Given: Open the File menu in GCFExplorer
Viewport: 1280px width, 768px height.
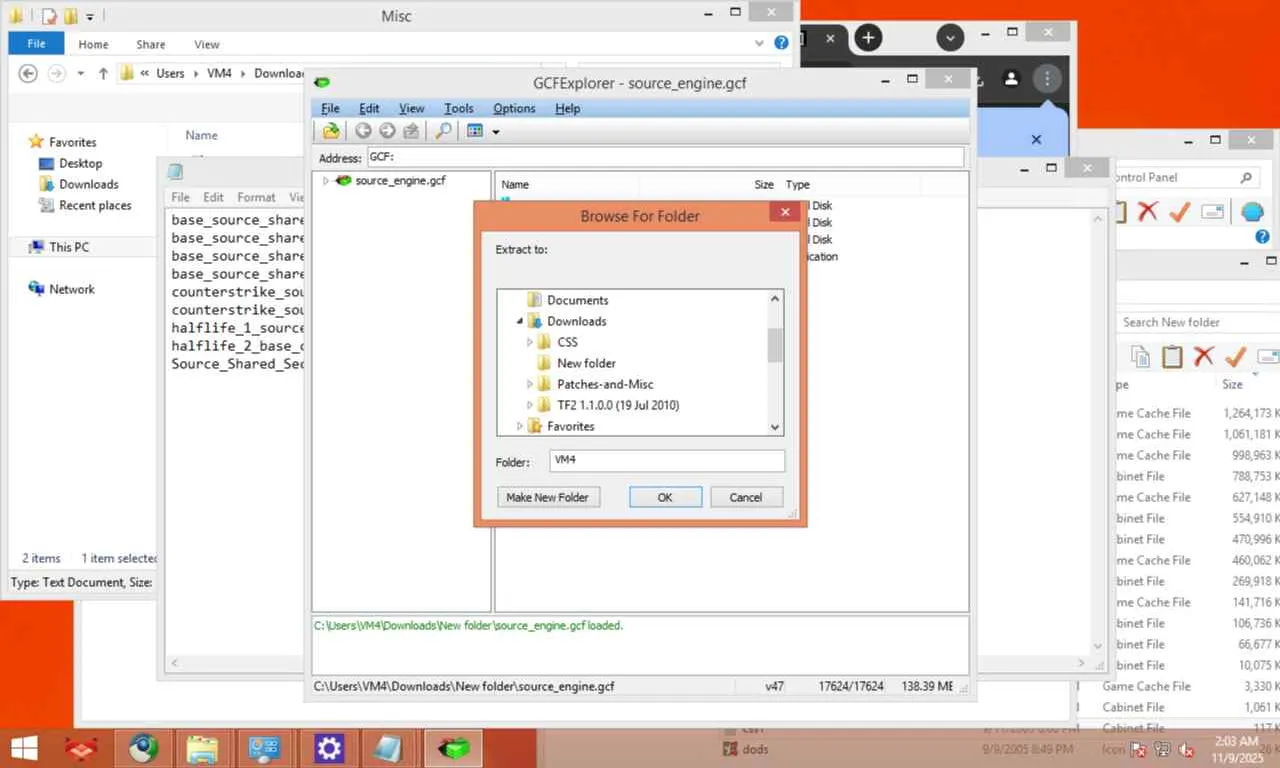Looking at the screenshot, I should tap(330, 108).
